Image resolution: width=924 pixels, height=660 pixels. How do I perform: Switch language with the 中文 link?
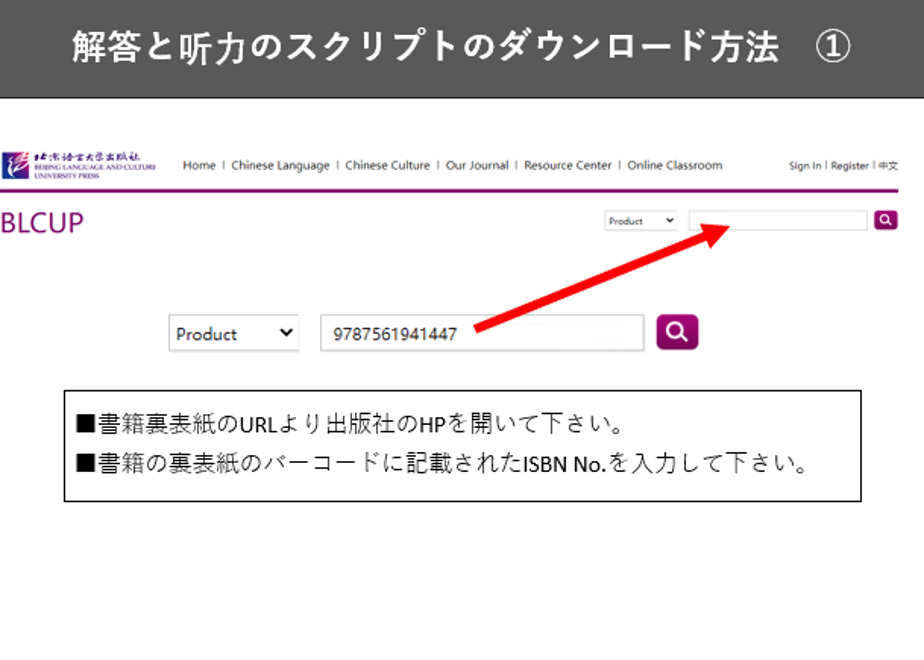click(x=888, y=166)
